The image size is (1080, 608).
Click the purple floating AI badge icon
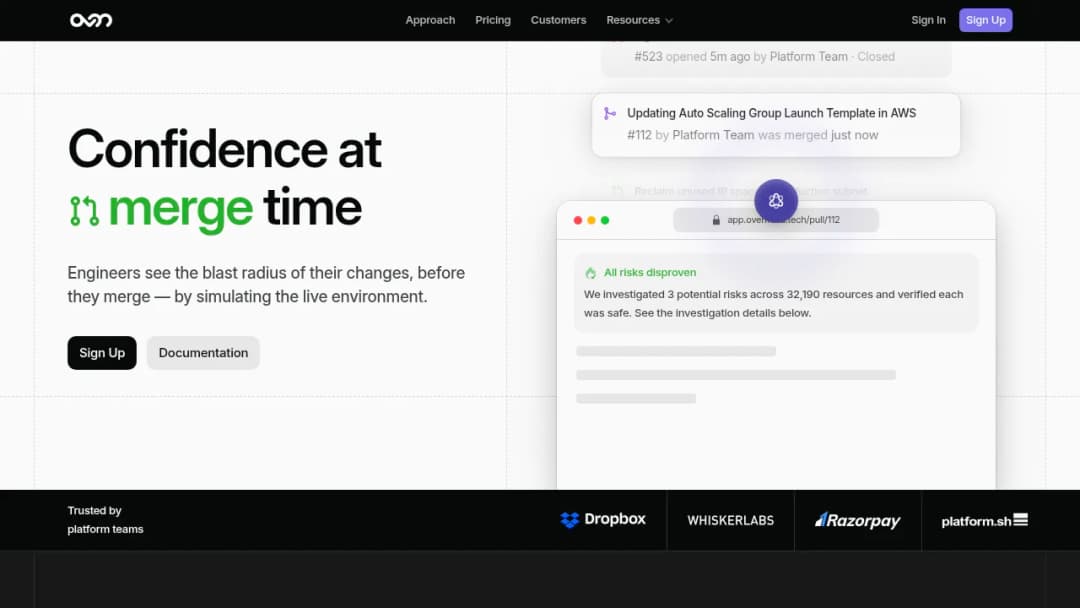(776, 200)
